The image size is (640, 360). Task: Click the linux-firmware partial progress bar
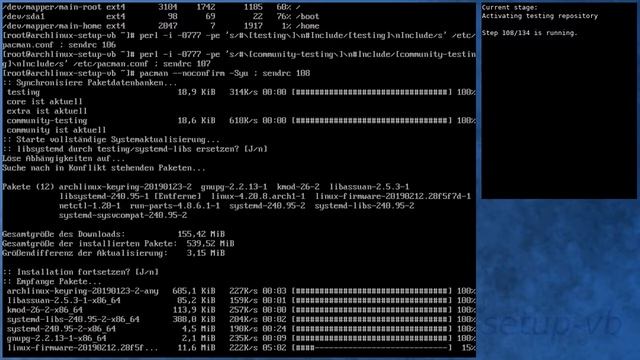pyautogui.click(x=372, y=348)
